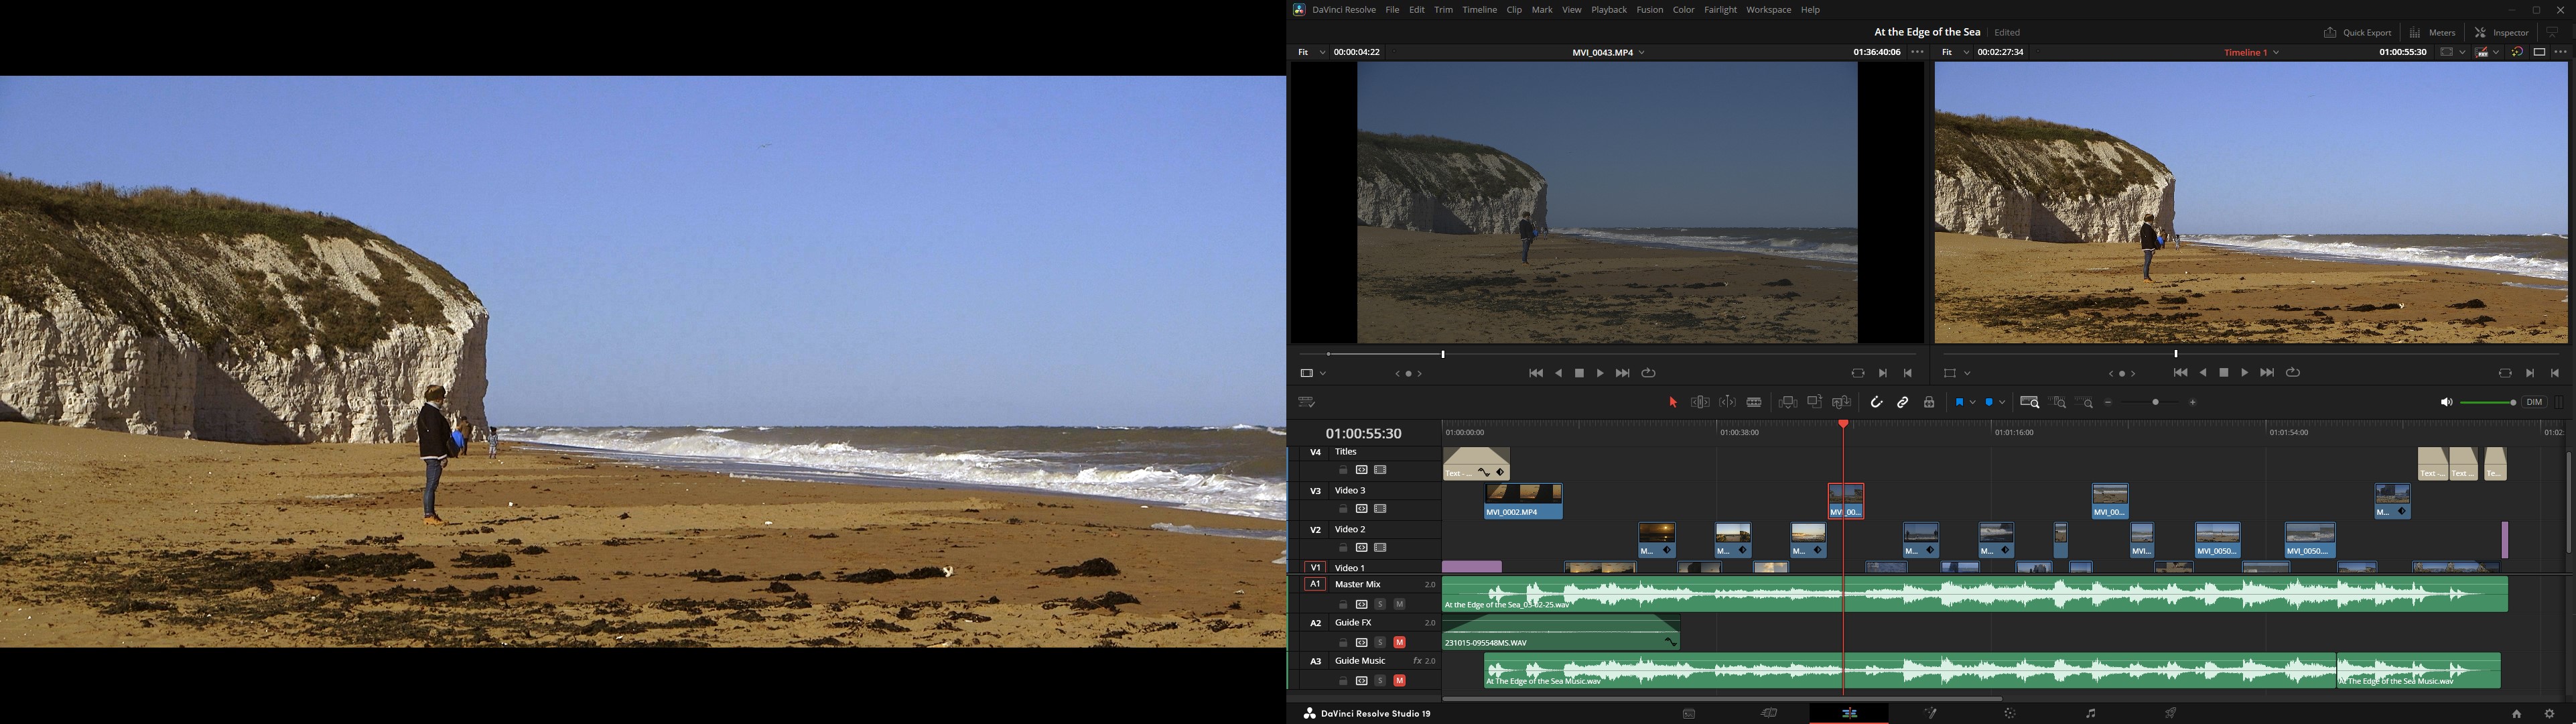The image size is (2576, 724).
Task: Play the source viewer clip
Action: click(1600, 373)
